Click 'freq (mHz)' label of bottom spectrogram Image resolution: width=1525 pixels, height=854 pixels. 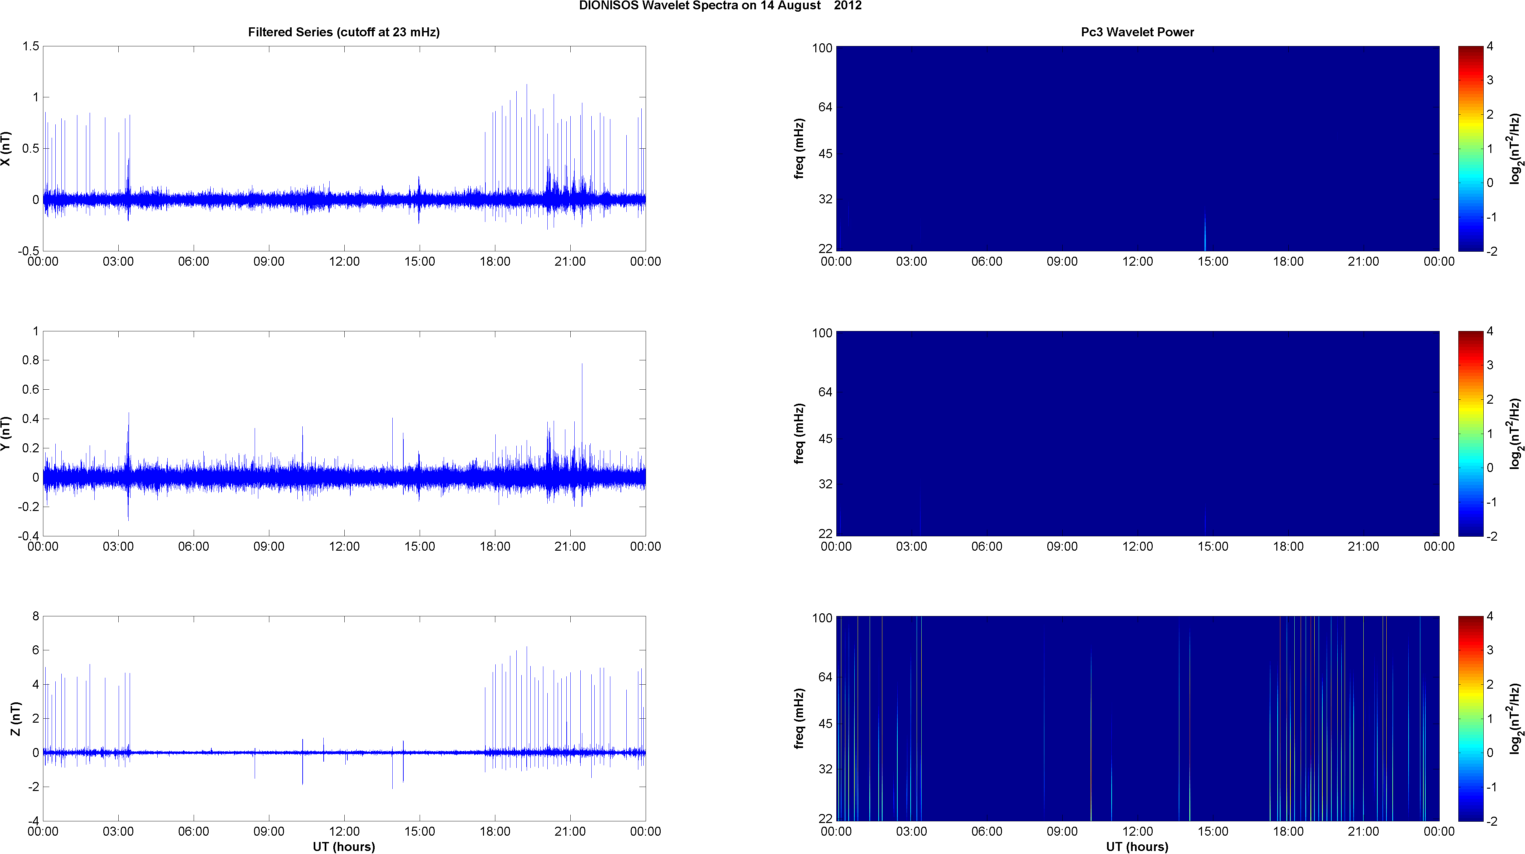(800, 719)
